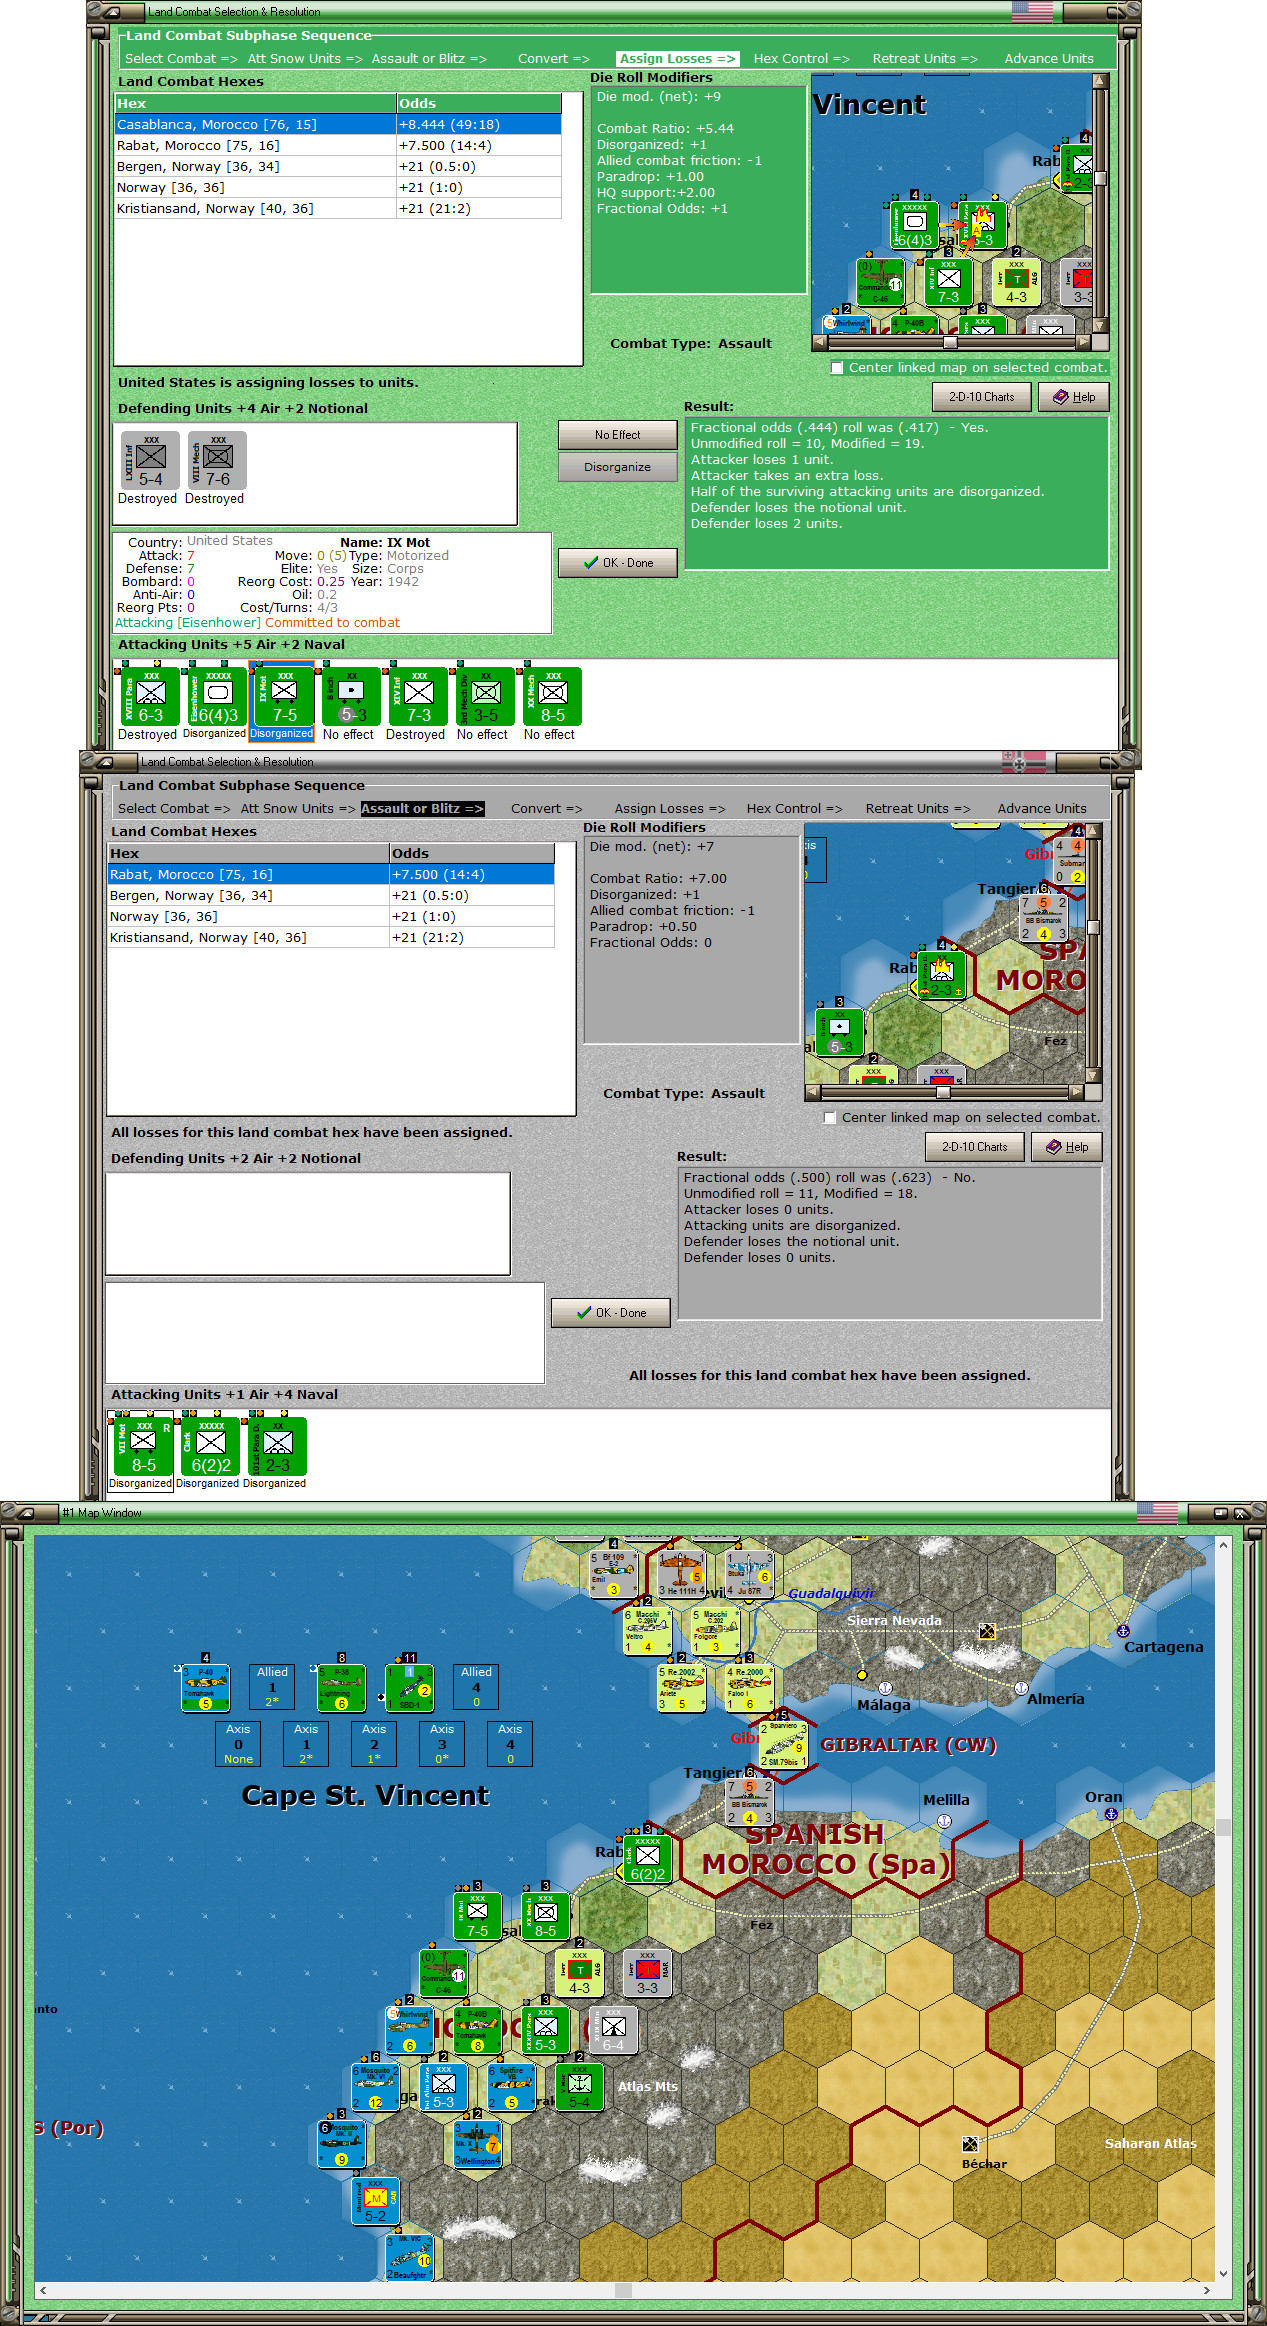Select the 3rd Mech Div 3-5 unit
Viewport: 1267px width, 2326px height.
(x=485, y=696)
